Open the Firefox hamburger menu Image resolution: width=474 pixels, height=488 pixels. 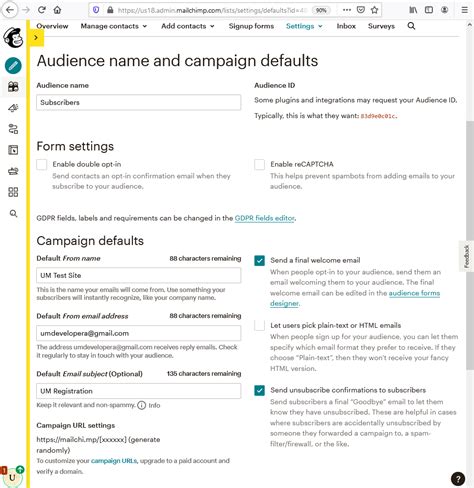tap(464, 10)
